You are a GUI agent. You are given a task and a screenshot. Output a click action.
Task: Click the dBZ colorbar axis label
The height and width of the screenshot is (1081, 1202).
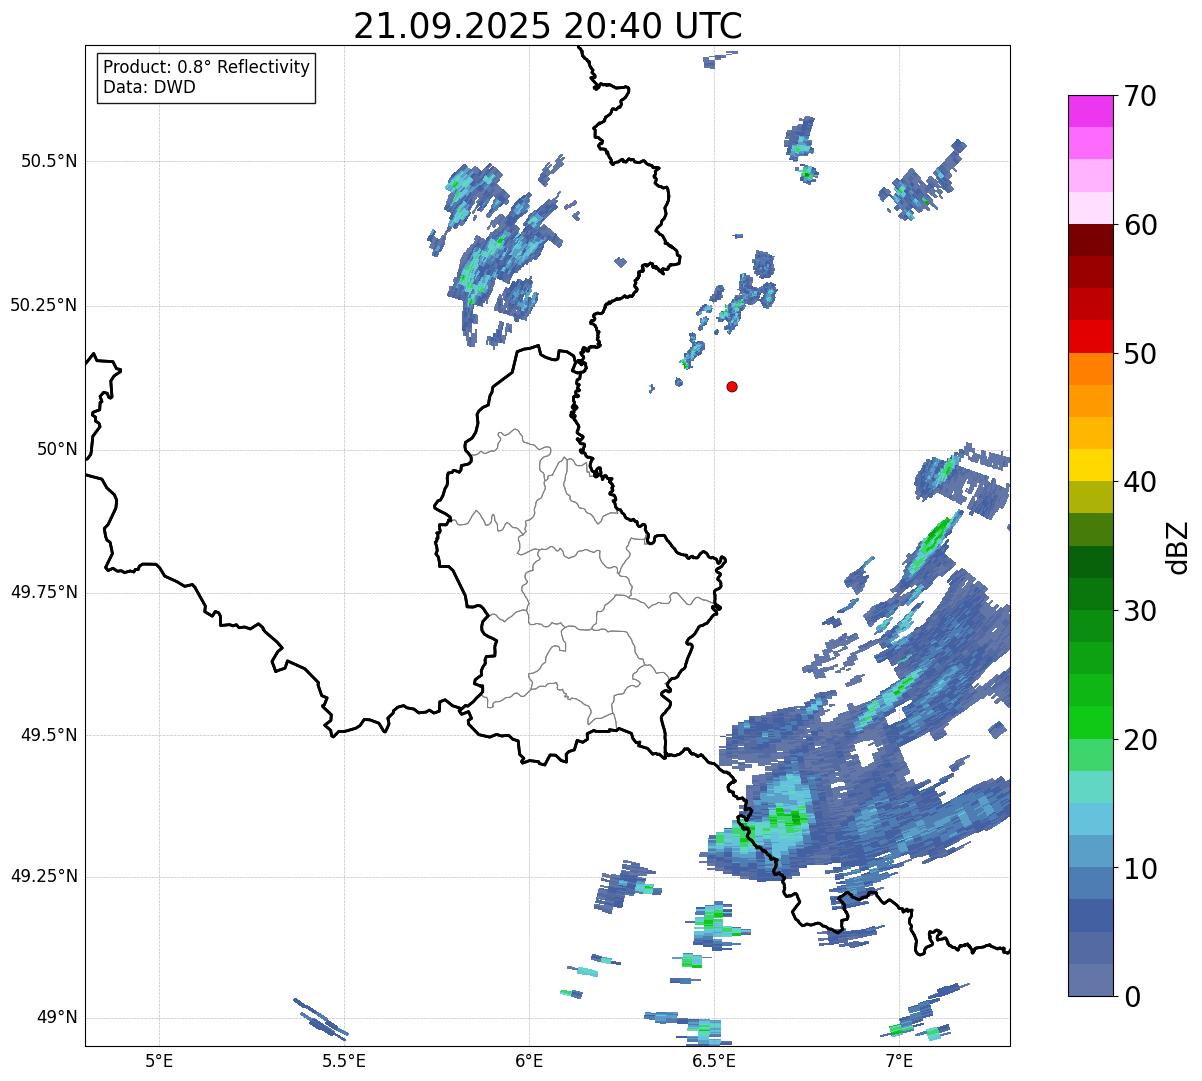tap(1179, 546)
